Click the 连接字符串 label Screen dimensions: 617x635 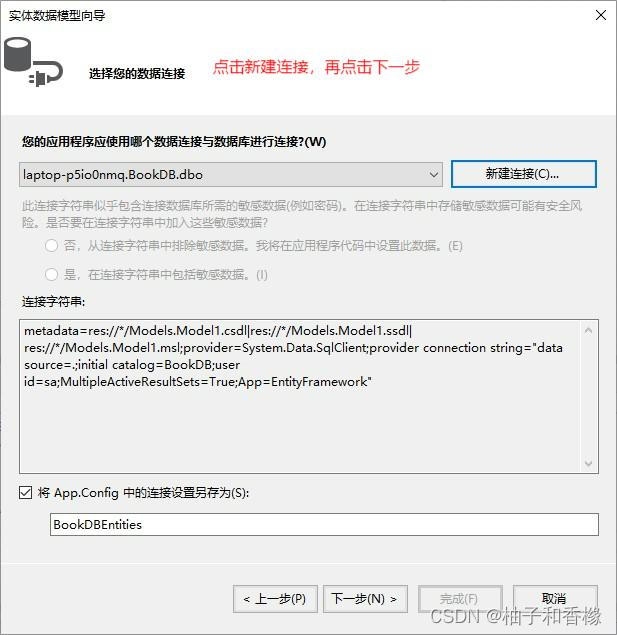(53, 302)
